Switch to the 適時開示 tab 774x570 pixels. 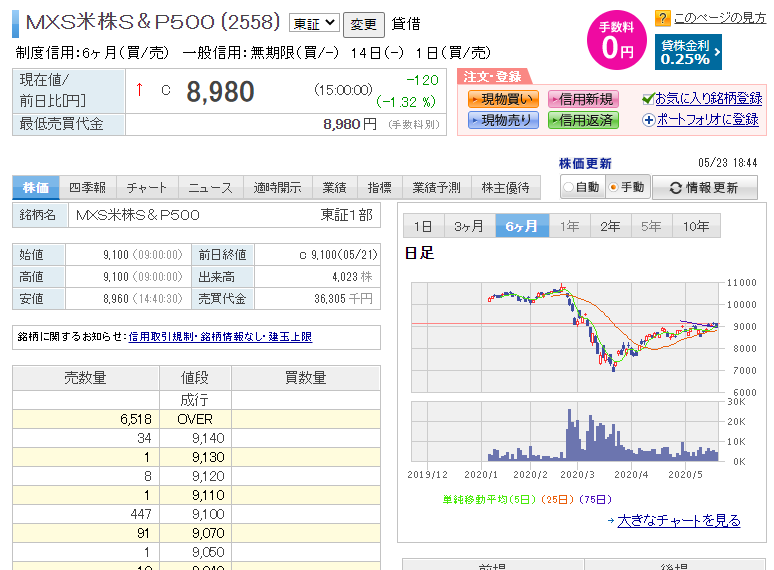coord(277,188)
